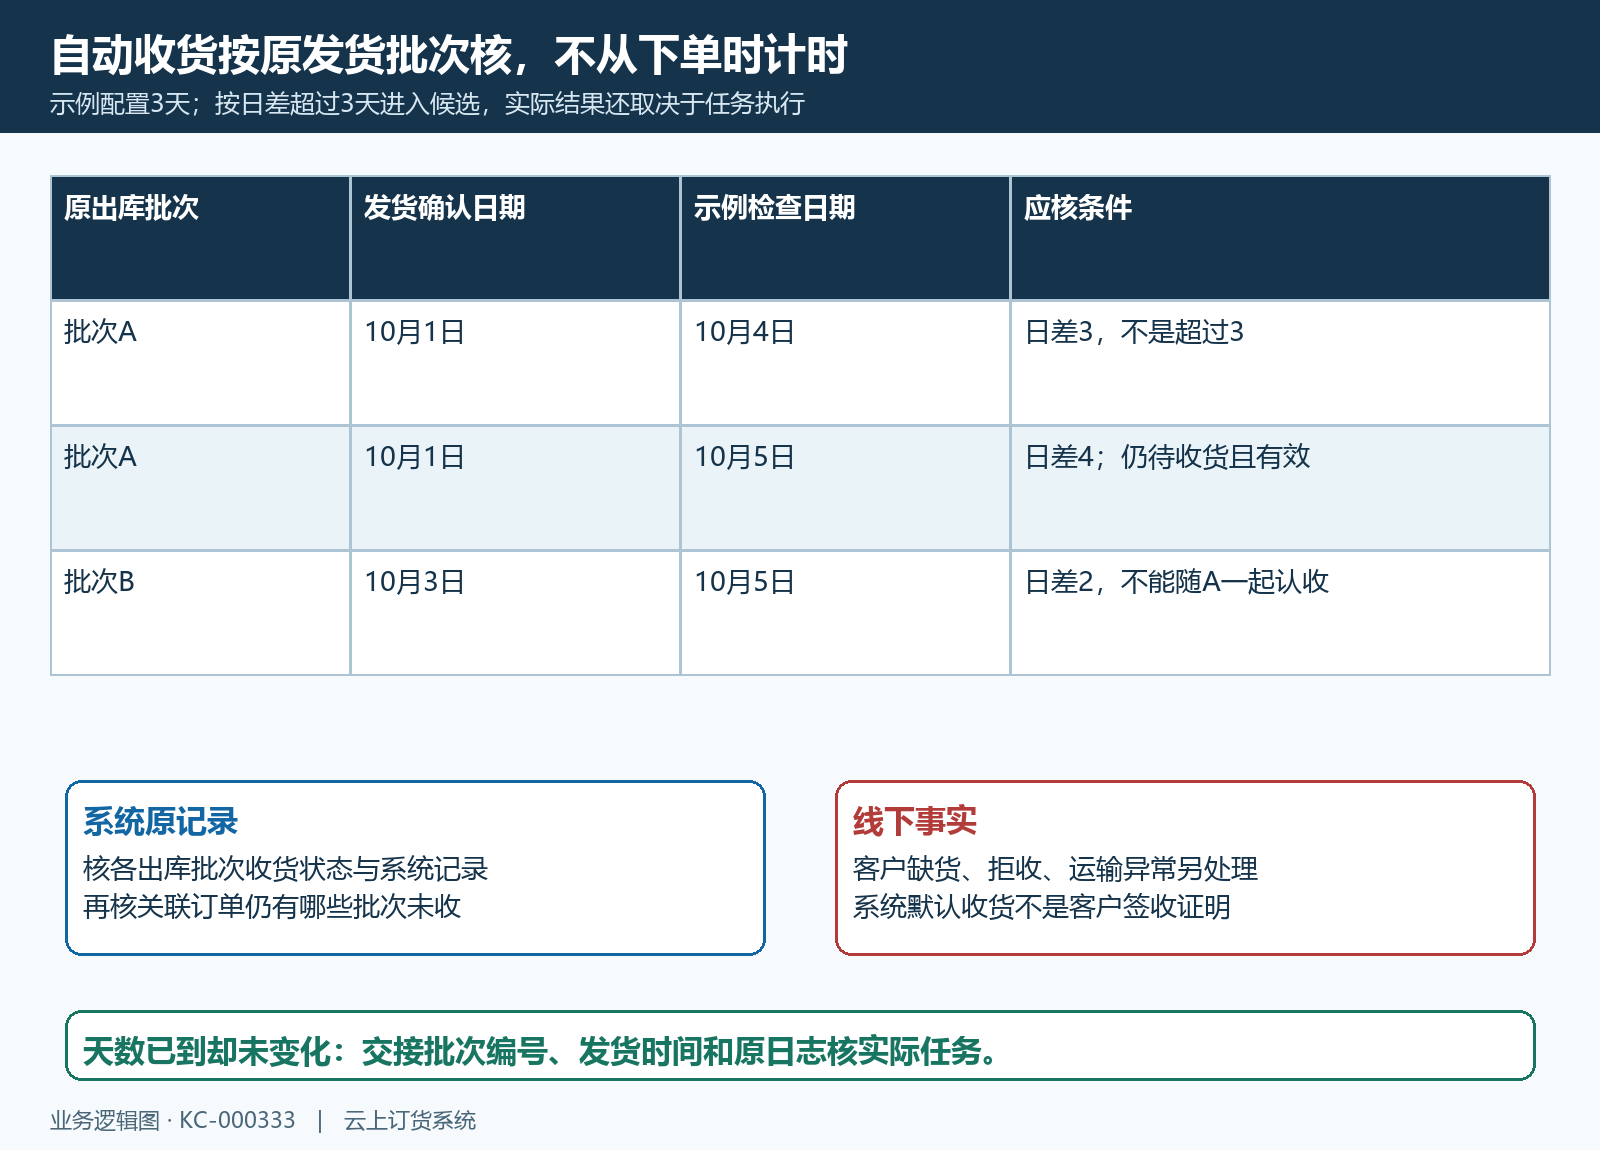Click the 10月5日 cell in the 批次B row
The image size is (1600, 1150).
tap(845, 613)
